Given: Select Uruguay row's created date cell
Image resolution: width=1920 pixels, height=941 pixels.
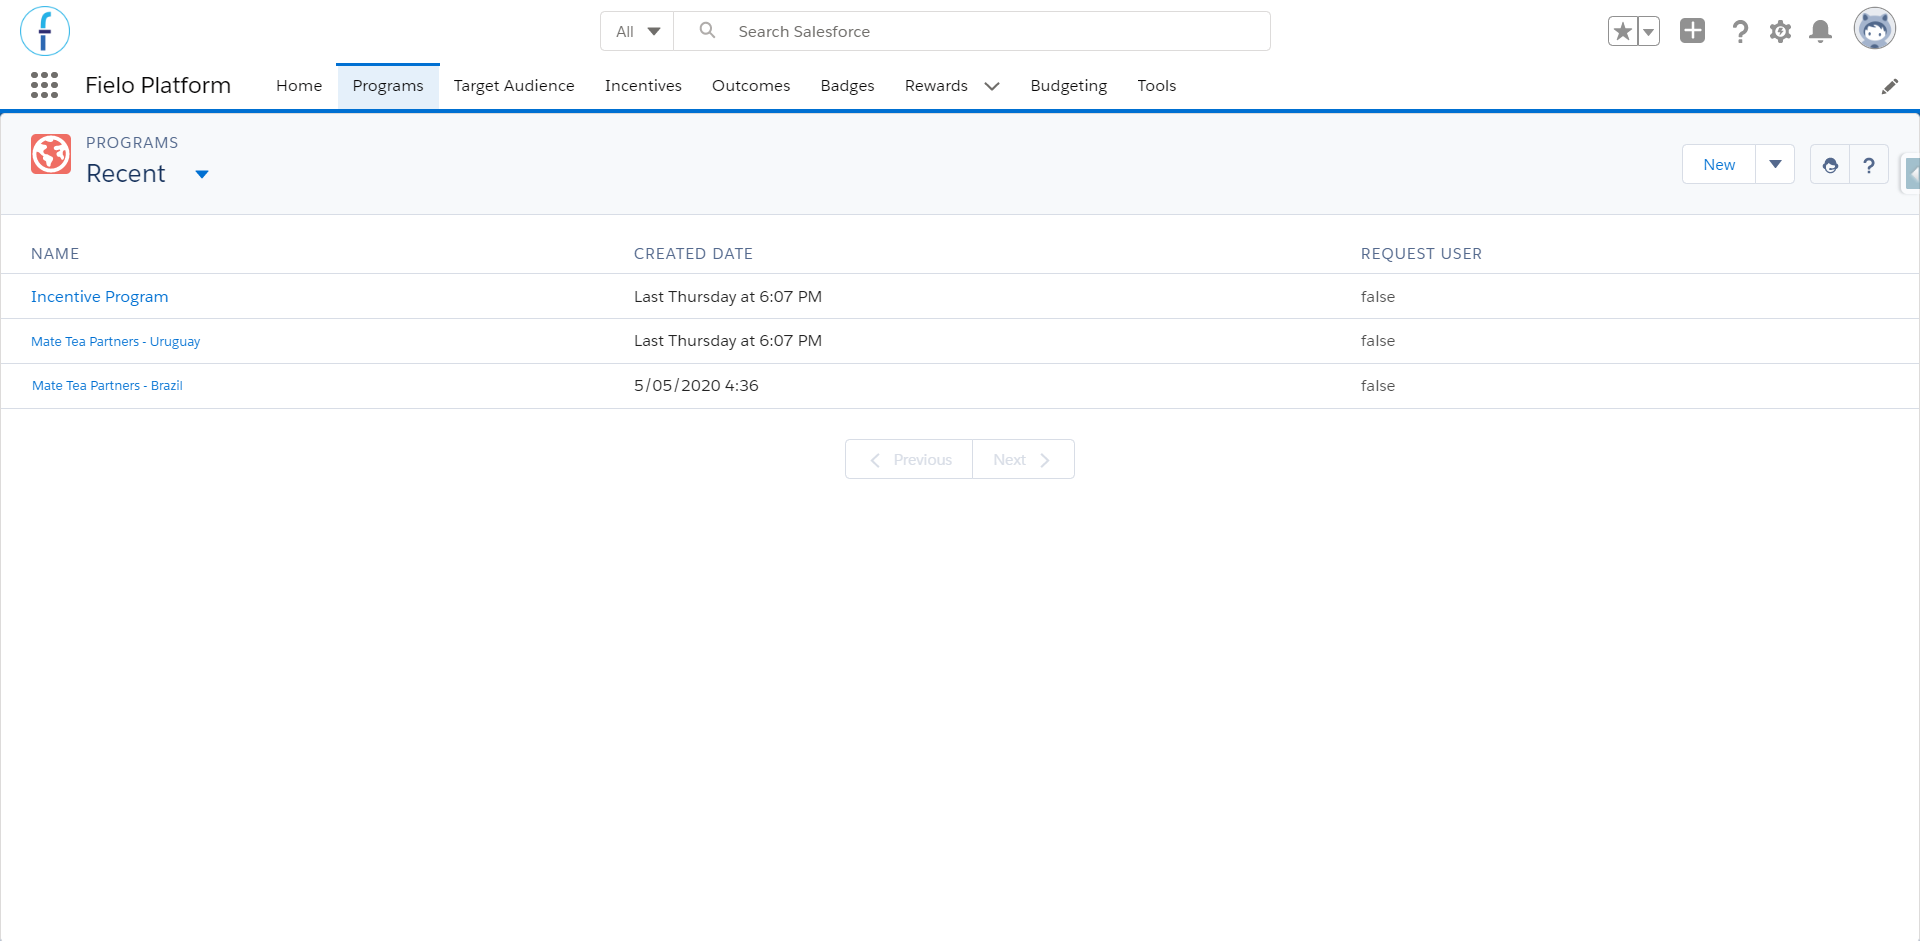Looking at the screenshot, I should pos(728,341).
